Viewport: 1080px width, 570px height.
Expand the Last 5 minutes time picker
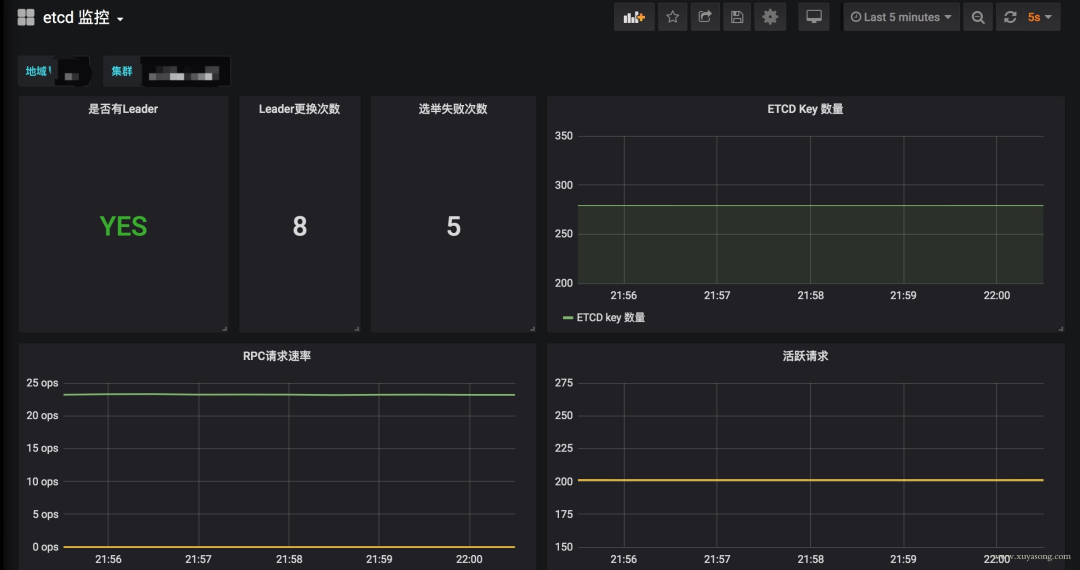901,17
